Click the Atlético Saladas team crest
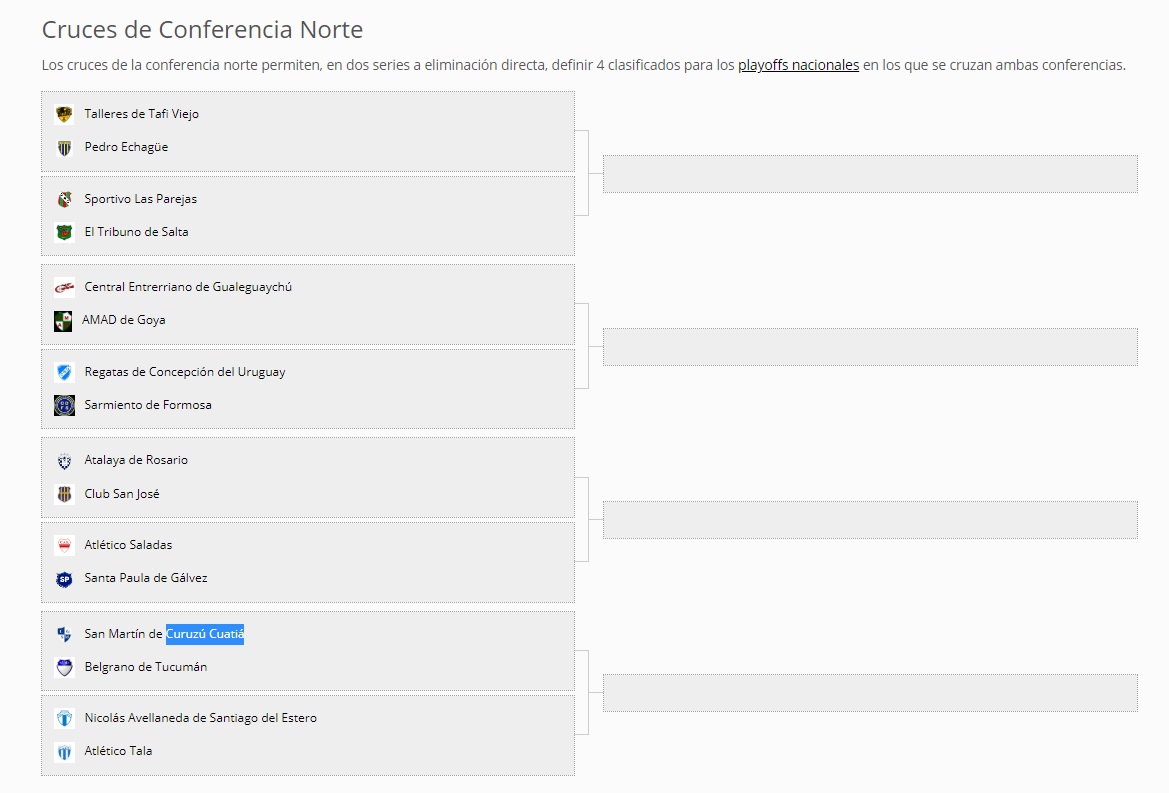This screenshot has width=1169, height=793. pyautogui.click(x=64, y=546)
